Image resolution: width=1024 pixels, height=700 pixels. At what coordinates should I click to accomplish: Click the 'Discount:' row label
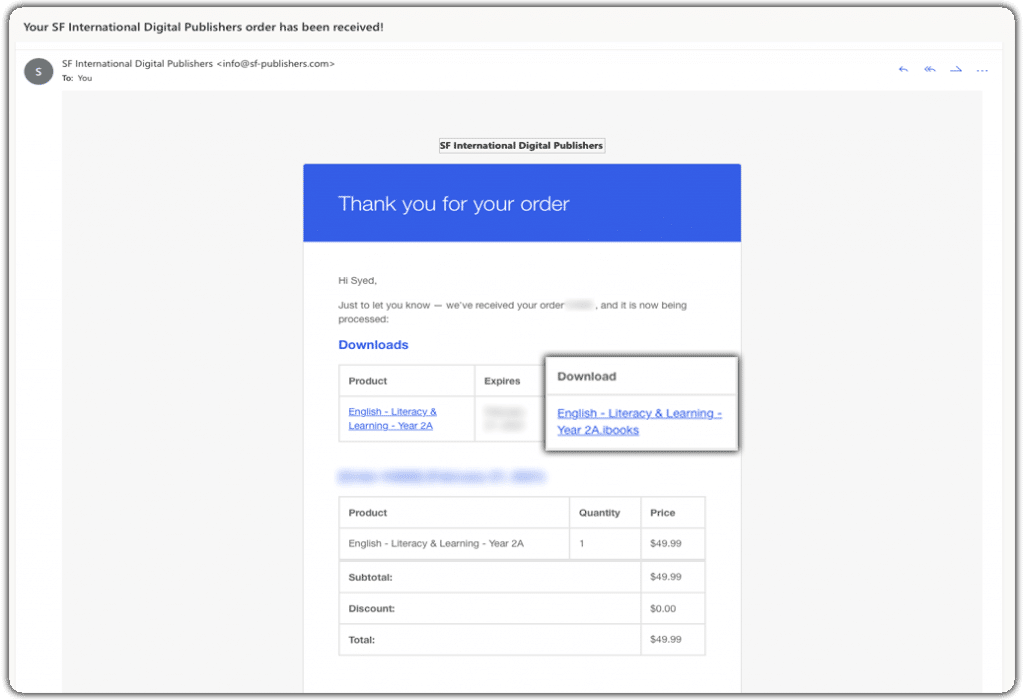coord(372,609)
